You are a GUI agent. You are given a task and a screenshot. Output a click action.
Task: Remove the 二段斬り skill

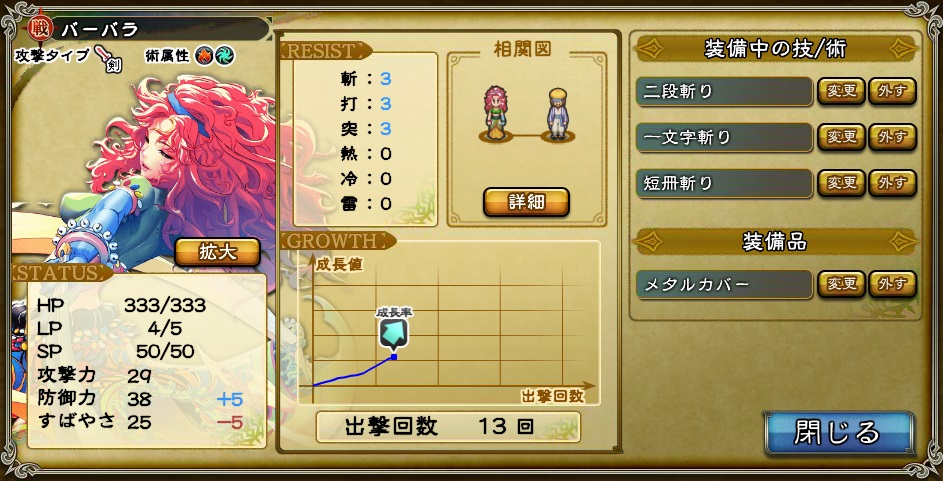click(892, 91)
